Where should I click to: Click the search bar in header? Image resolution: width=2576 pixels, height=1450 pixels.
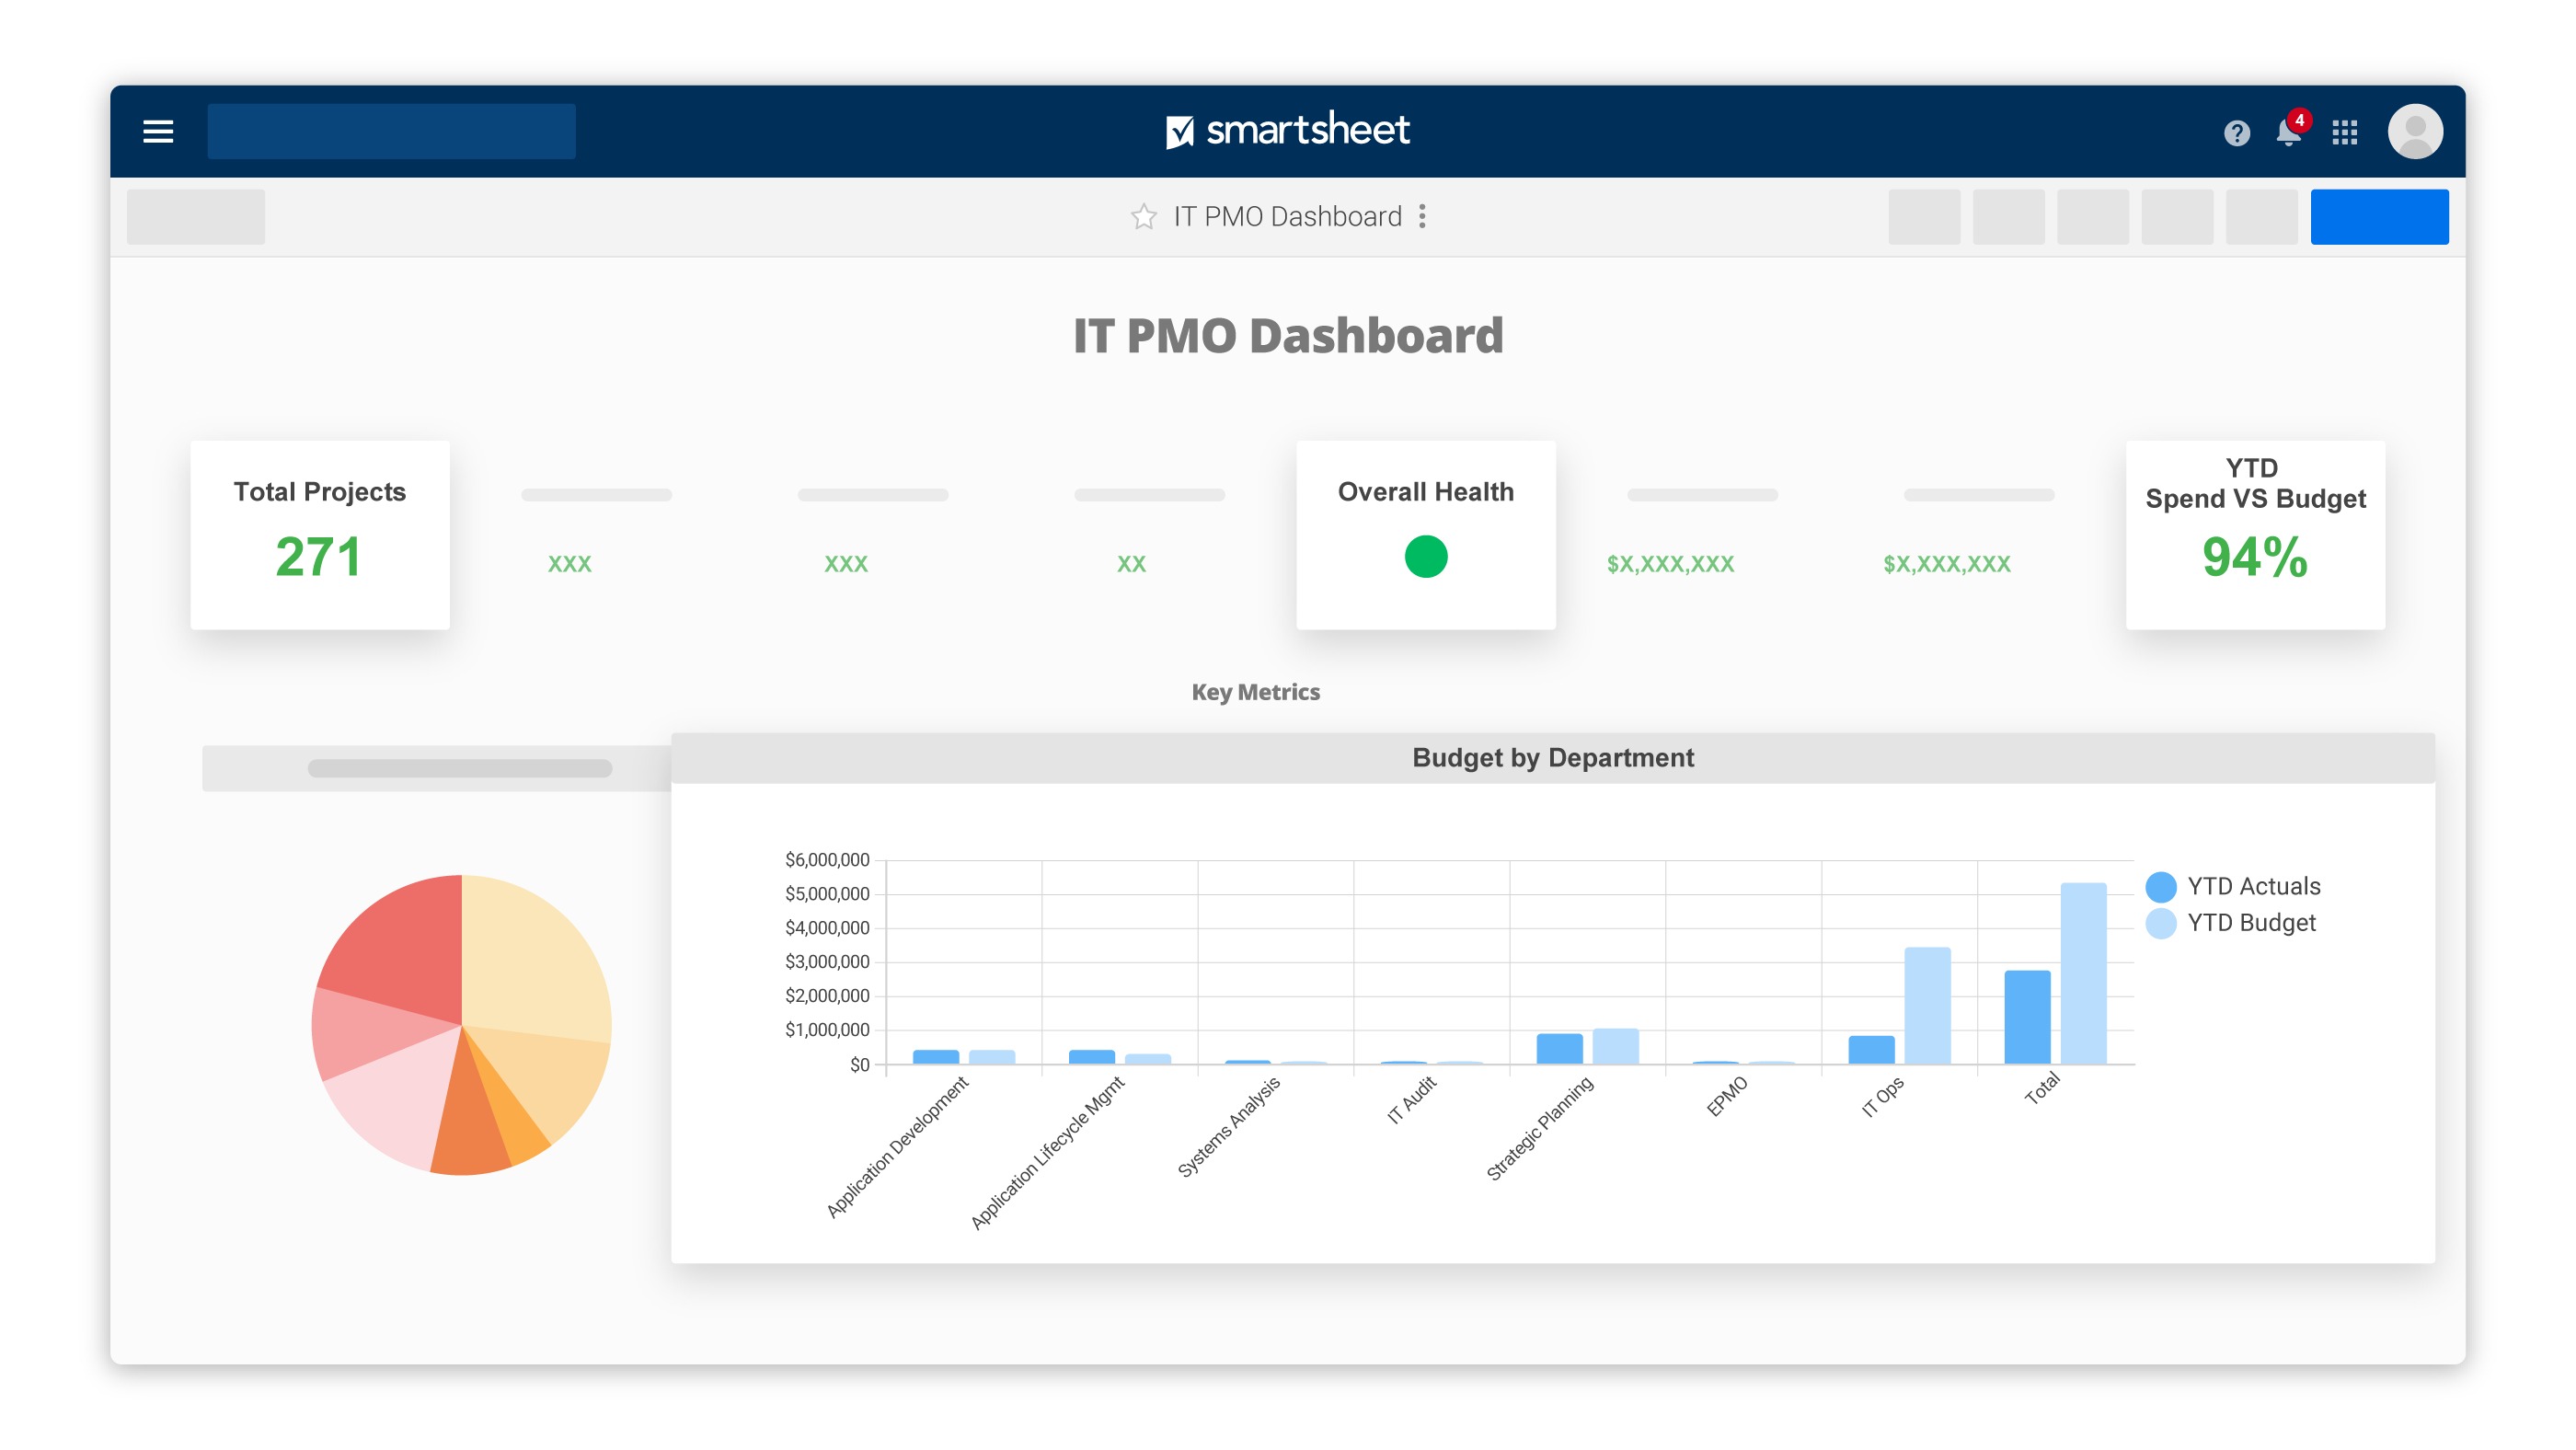[391, 131]
